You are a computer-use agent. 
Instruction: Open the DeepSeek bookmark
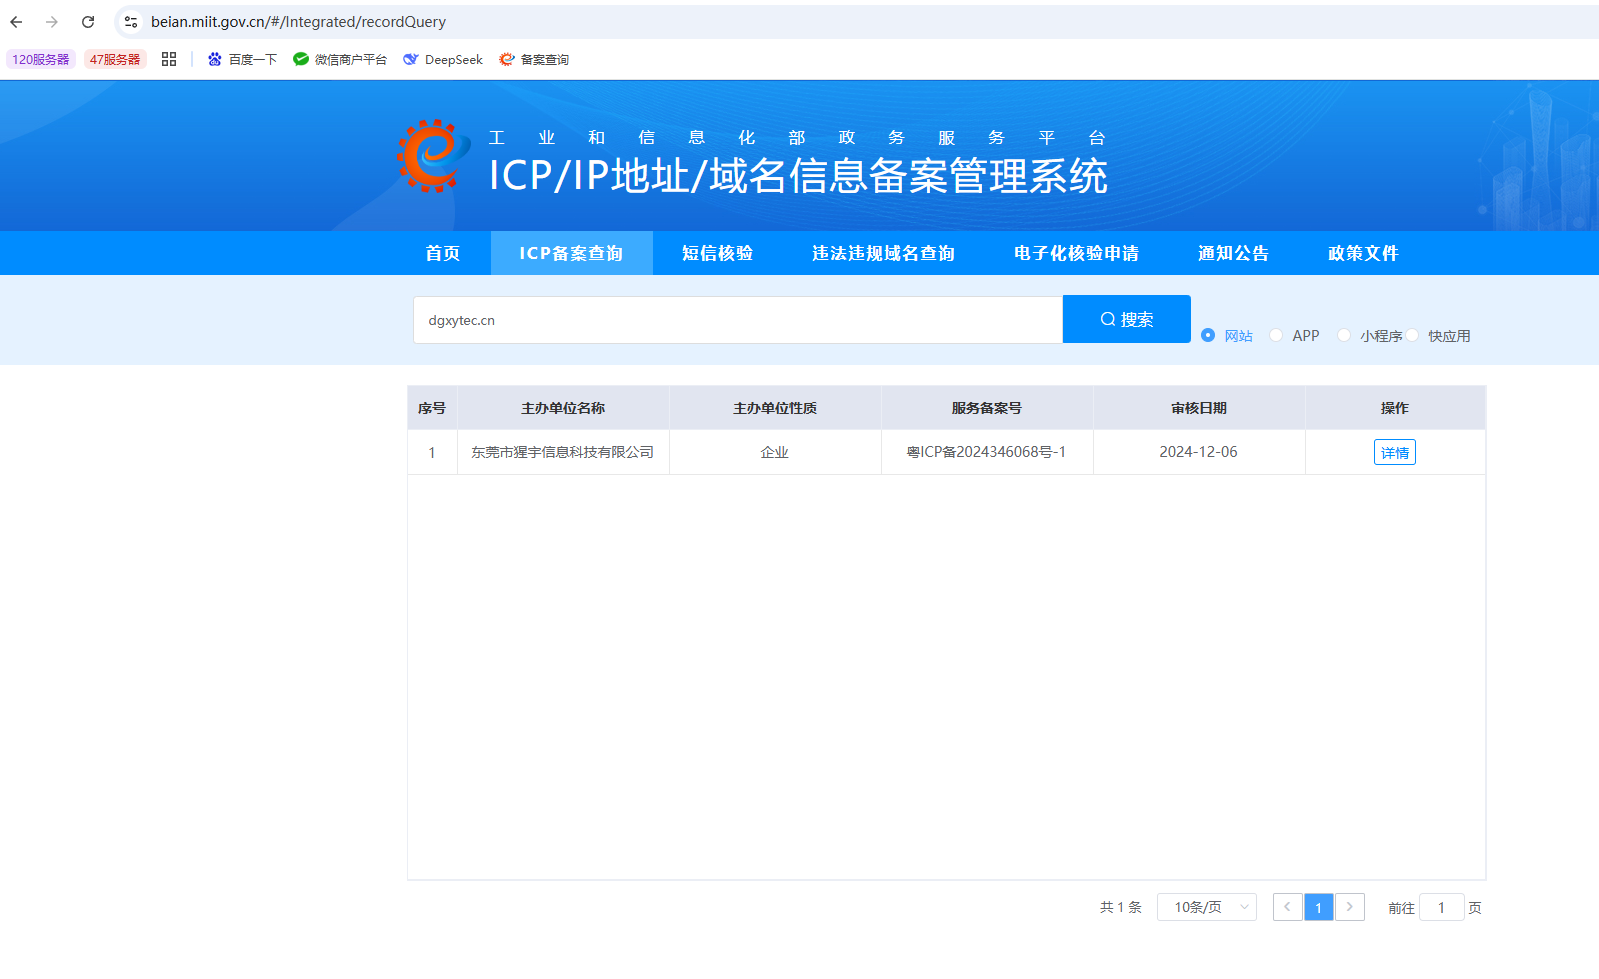click(x=443, y=60)
